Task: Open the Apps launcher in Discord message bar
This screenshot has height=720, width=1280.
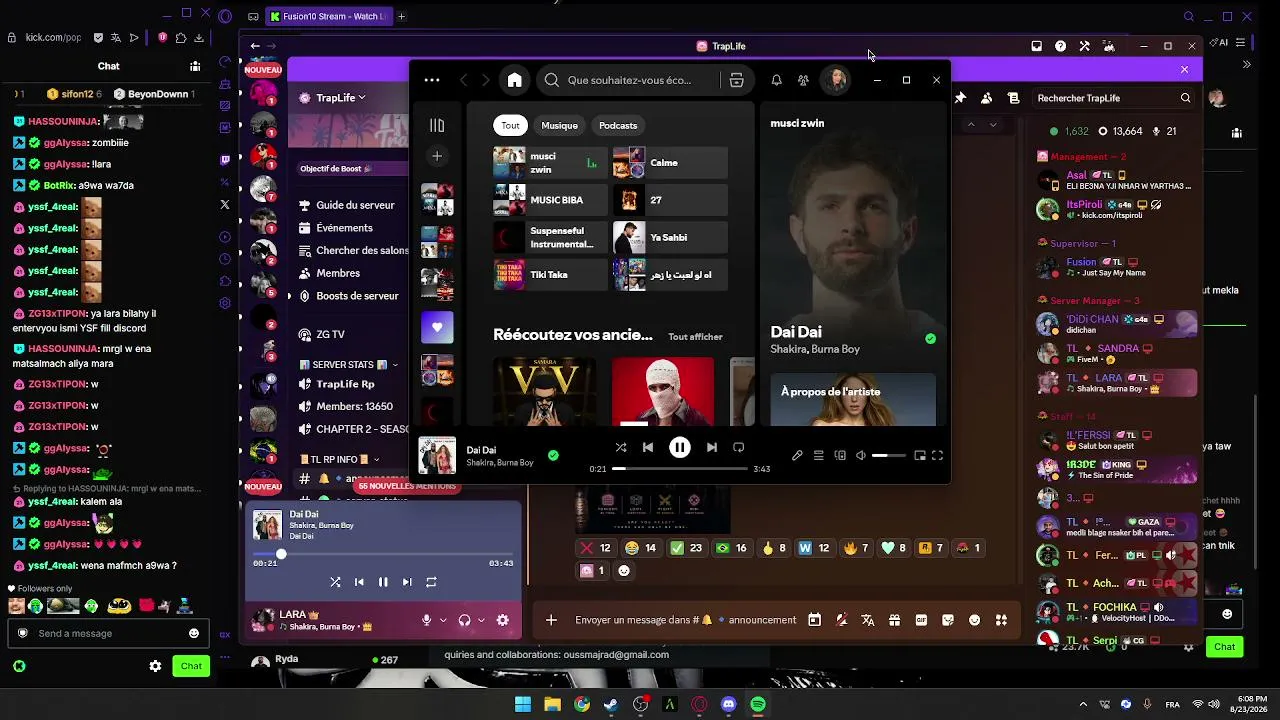Action: 1001,620
